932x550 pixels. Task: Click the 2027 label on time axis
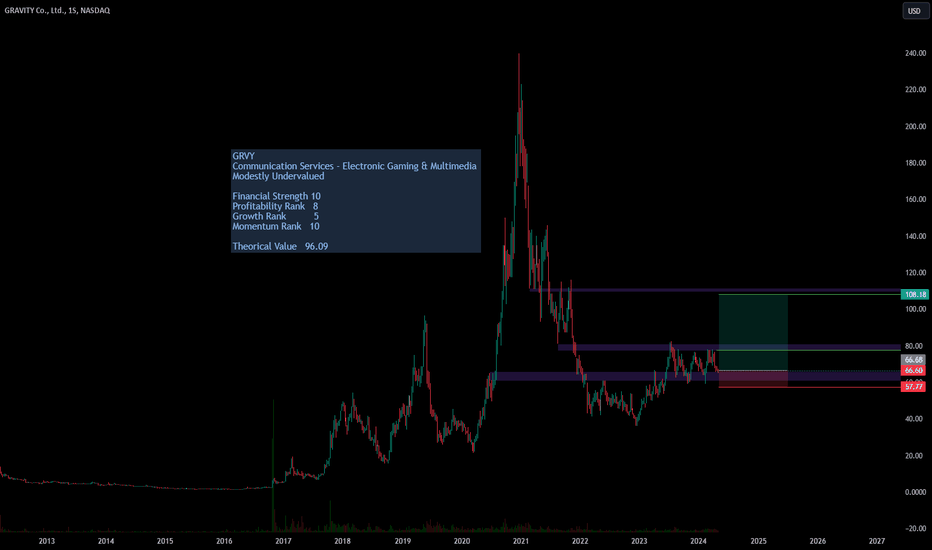877,541
